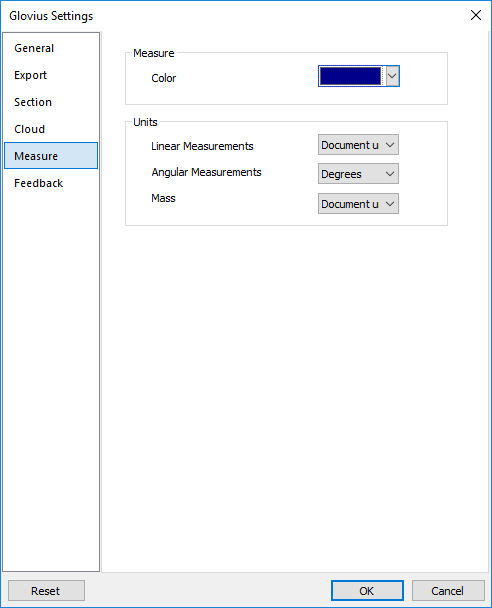The width and height of the screenshot is (492, 608).
Task: Click the Angular Measurements label
Action: [x=207, y=172]
